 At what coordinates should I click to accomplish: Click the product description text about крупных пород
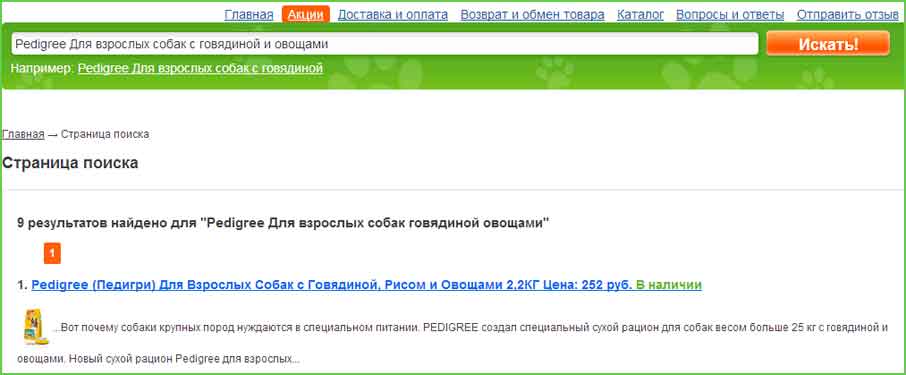point(452,343)
